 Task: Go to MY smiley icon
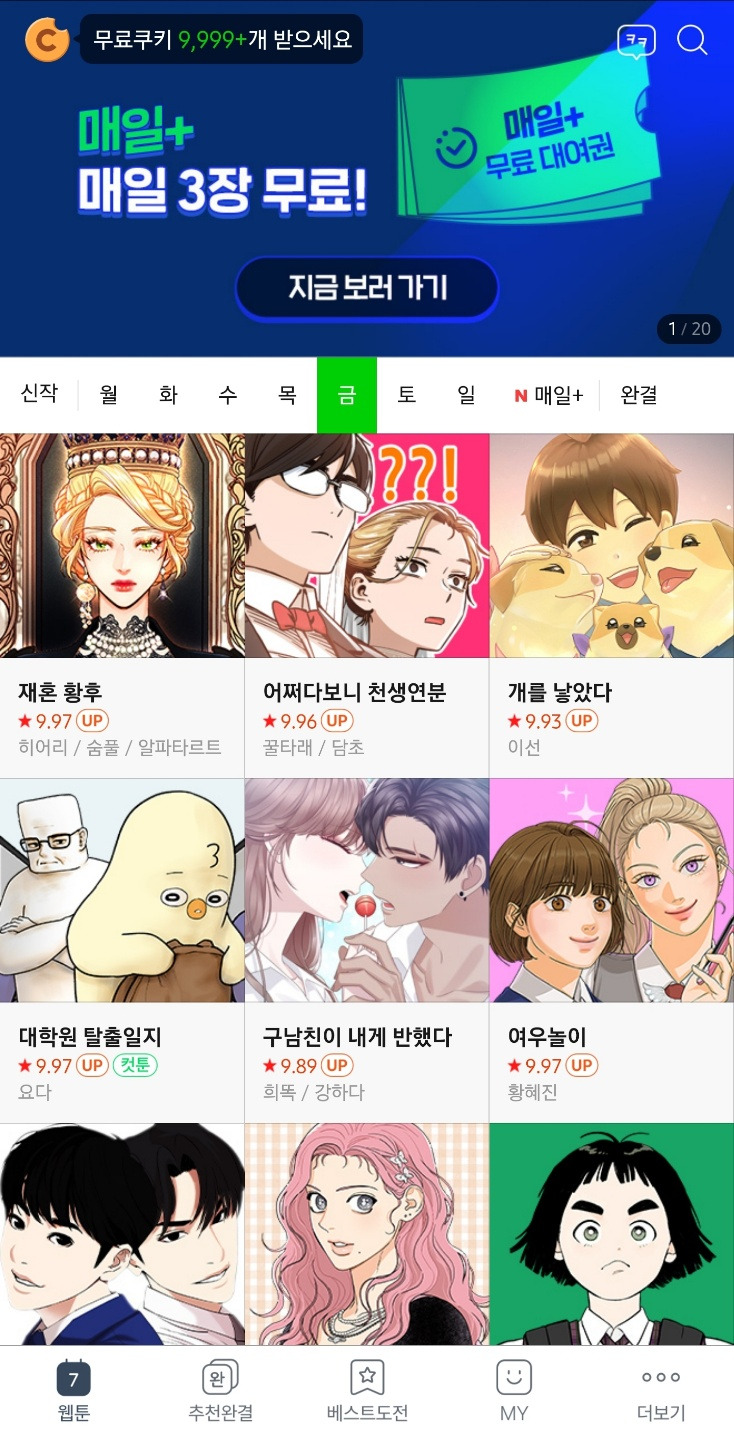coord(514,1377)
